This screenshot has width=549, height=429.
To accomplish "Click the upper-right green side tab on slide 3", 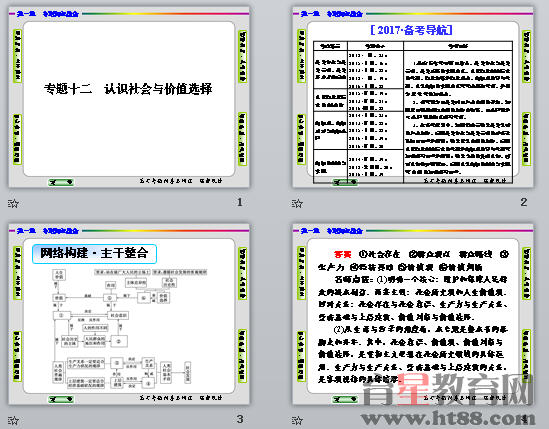I will [242, 273].
